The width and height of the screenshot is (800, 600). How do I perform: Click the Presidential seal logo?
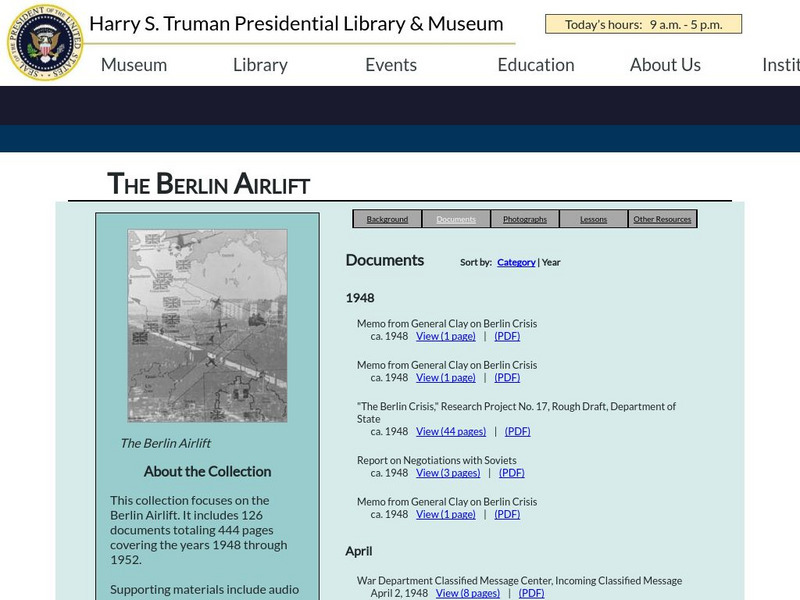coord(45,42)
